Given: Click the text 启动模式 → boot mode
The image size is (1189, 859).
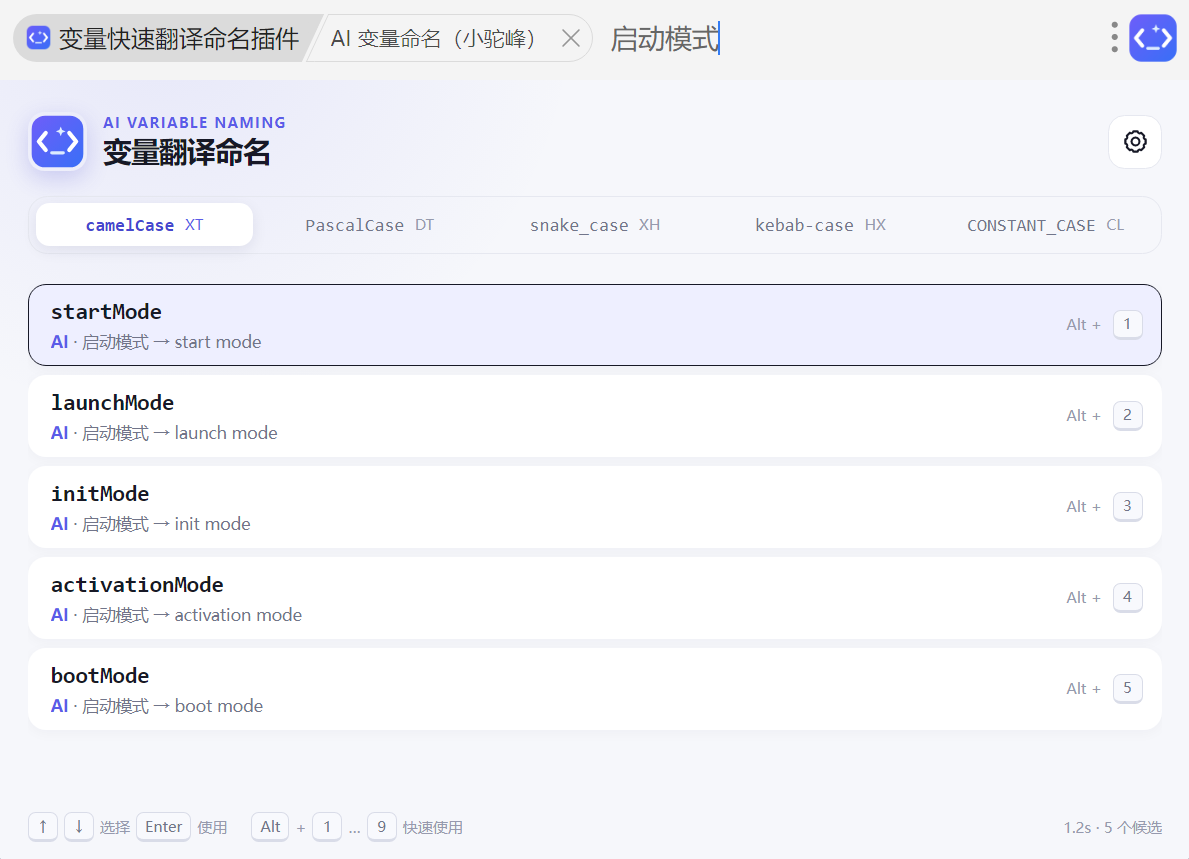Looking at the screenshot, I should tap(172, 706).
